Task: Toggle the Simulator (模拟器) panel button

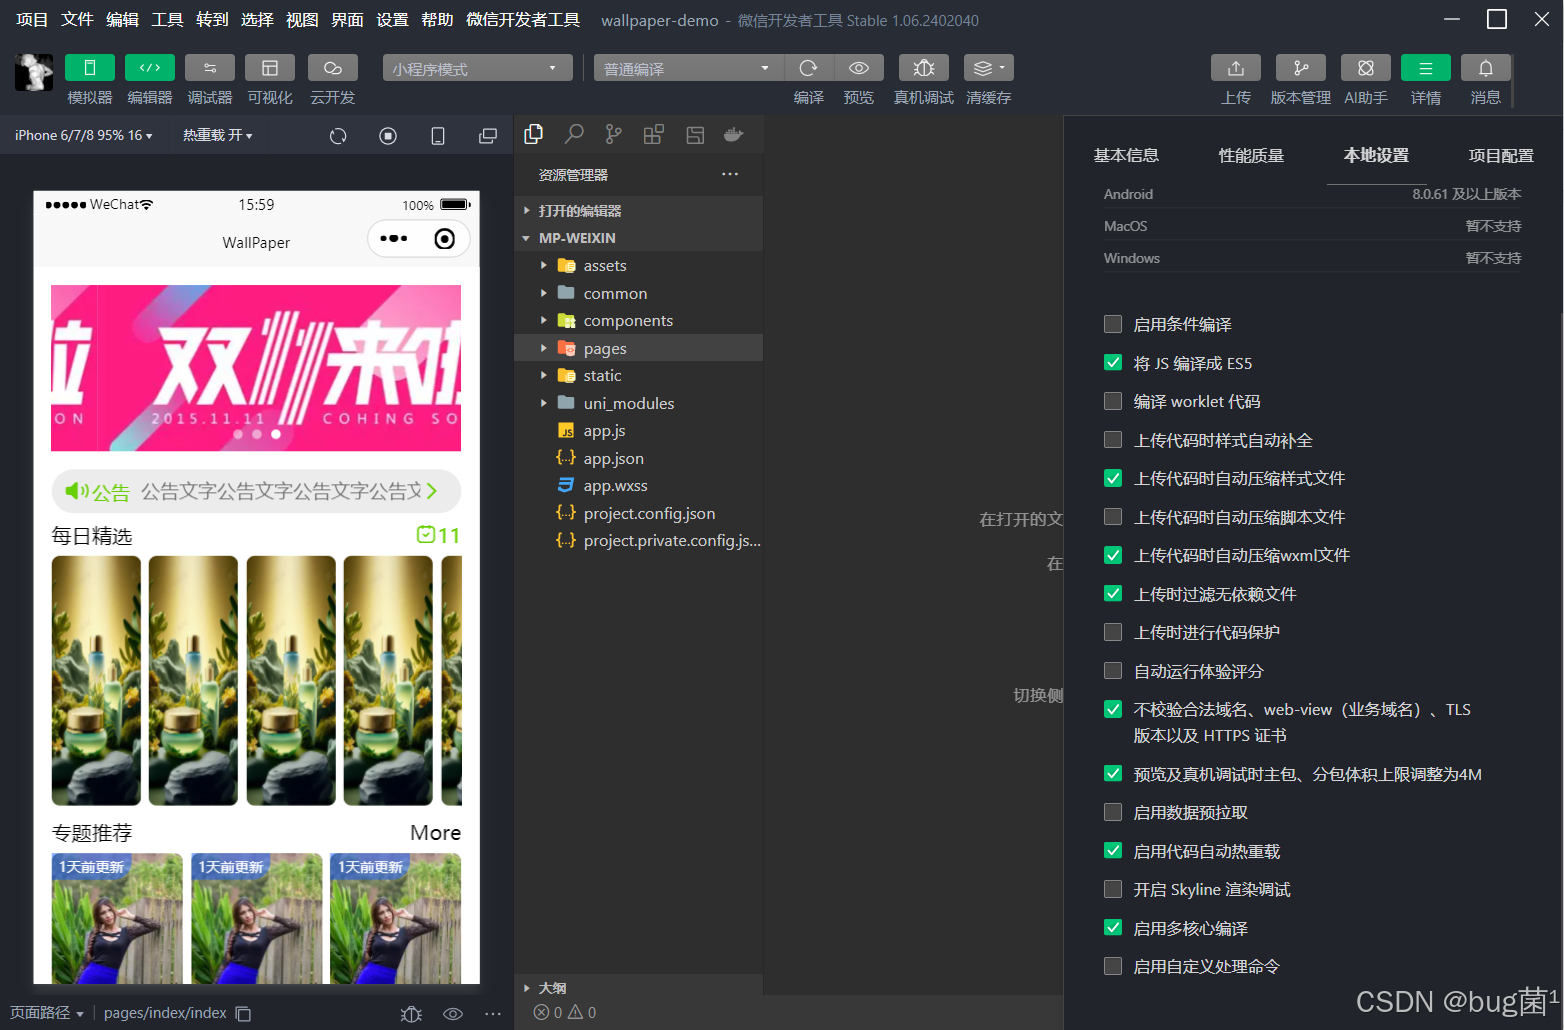Action: pos(90,68)
